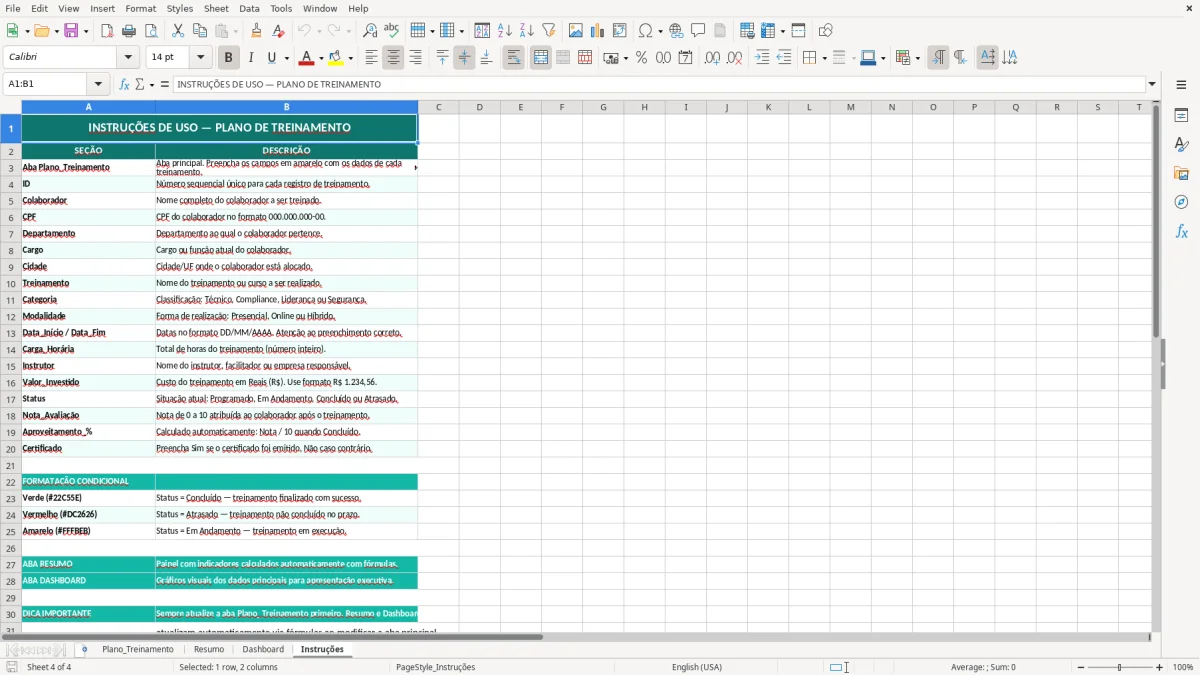
Task: Click the horizontal scrollbar thumb
Action: (x=272, y=637)
